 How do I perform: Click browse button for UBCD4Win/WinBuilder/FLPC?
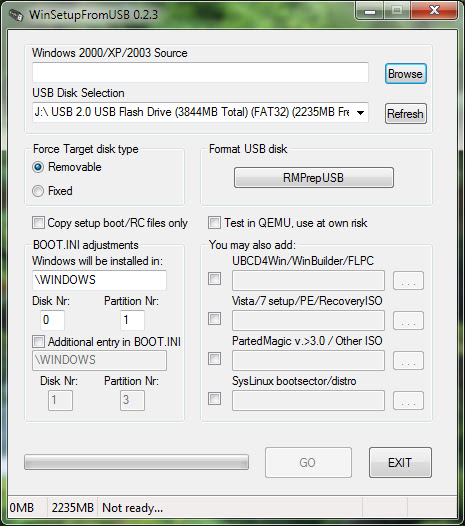(x=408, y=280)
